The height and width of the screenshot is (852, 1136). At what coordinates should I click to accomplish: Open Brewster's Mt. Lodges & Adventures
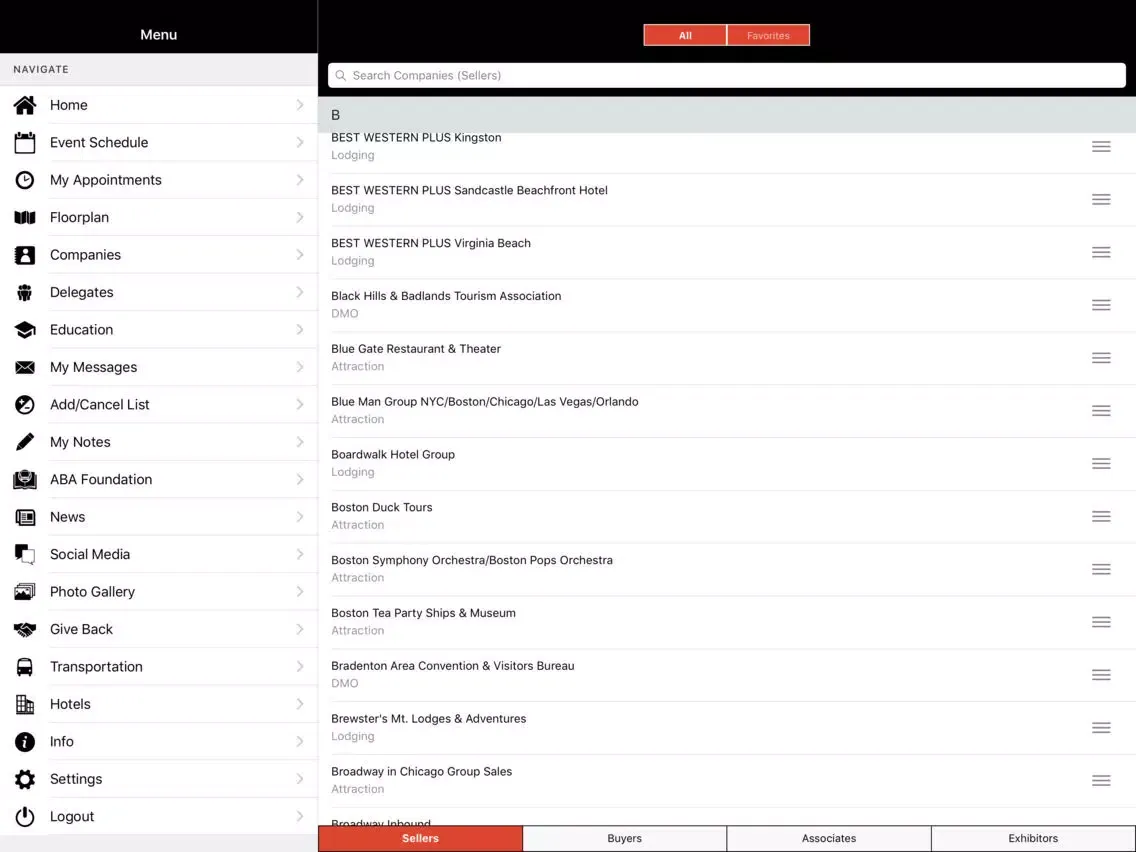727,728
